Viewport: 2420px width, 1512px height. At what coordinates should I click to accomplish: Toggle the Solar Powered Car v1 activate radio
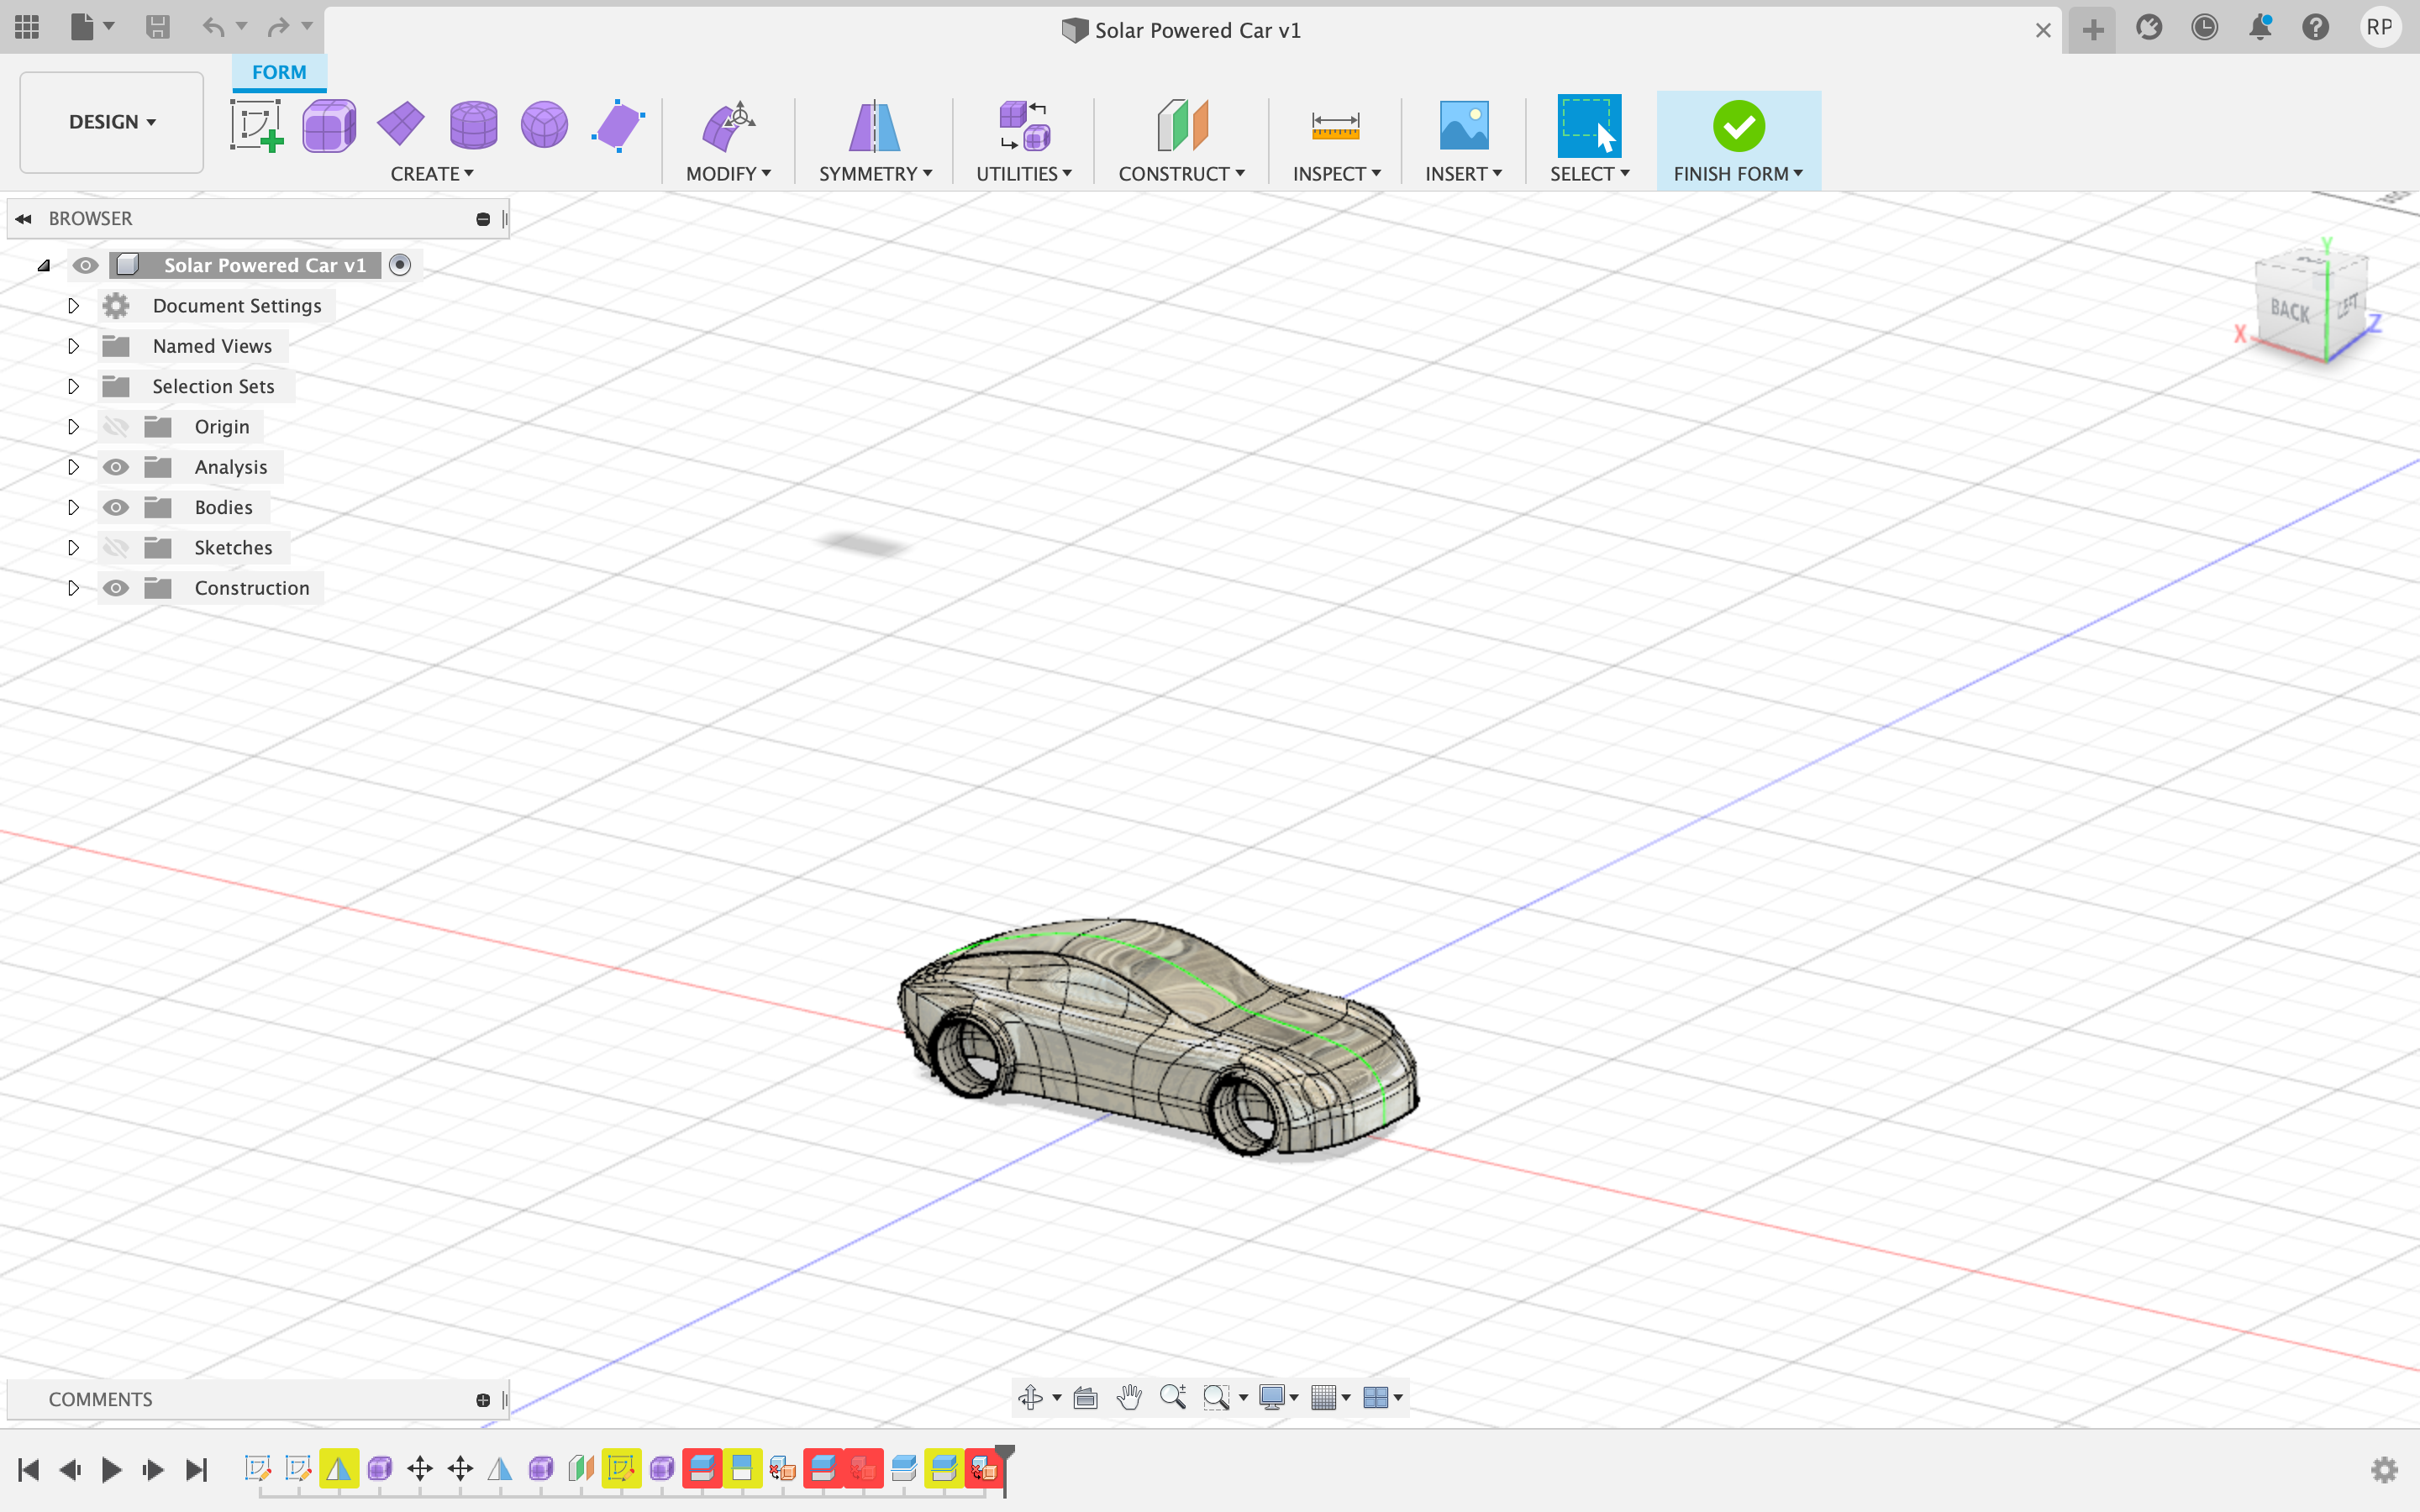(x=400, y=265)
